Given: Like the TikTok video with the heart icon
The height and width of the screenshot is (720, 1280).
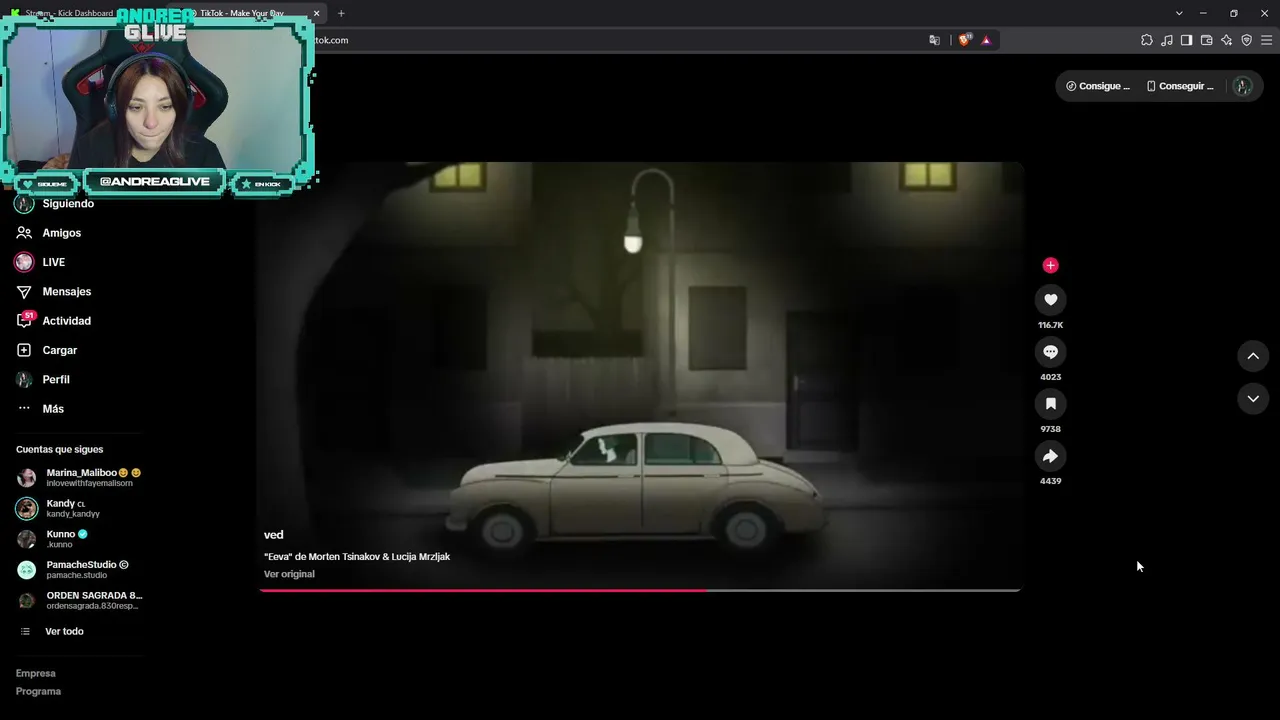Looking at the screenshot, I should [x=1050, y=300].
